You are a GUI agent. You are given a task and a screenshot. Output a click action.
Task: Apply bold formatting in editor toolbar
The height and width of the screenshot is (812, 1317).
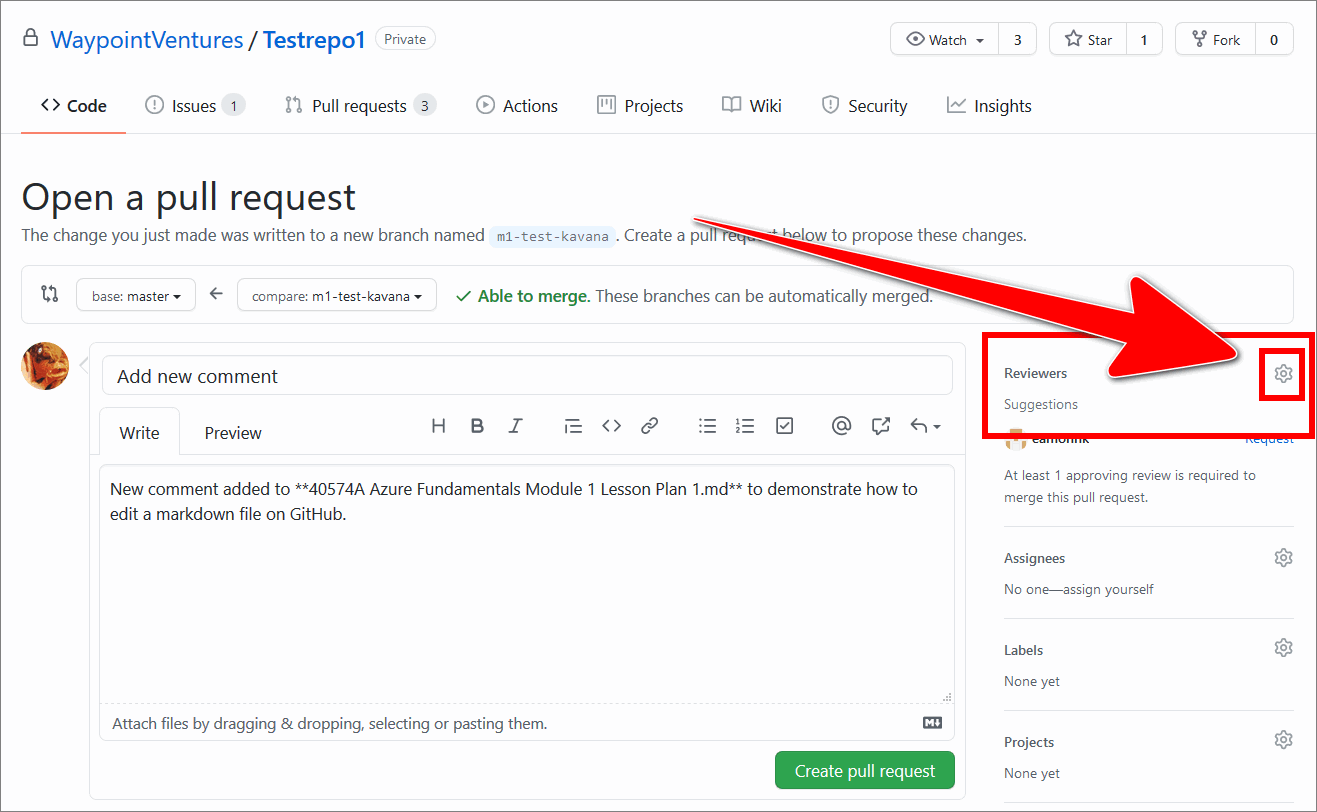tap(477, 426)
